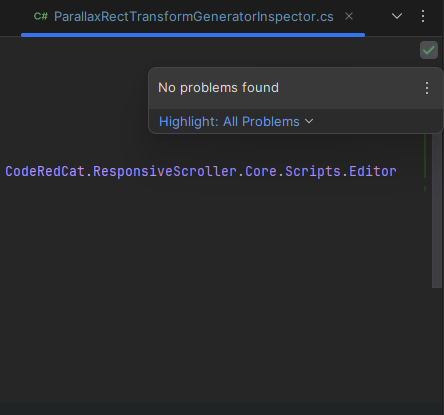Image resolution: width=444 pixels, height=415 pixels.
Task: Select the ParallaxRectTransformGeneratorInspector.cs tab
Action: click(x=194, y=16)
